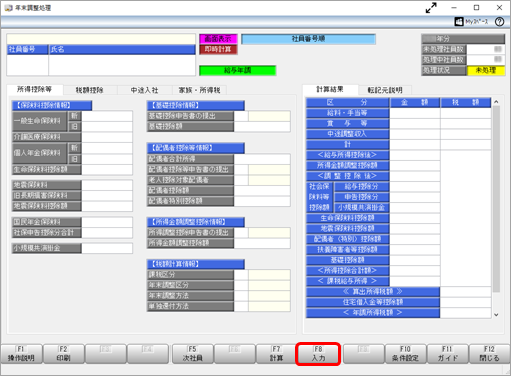The width and height of the screenshot is (511, 376).
Task: Switch to the 家族・所得税 tab
Action: pyautogui.click(x=199, y=90)
